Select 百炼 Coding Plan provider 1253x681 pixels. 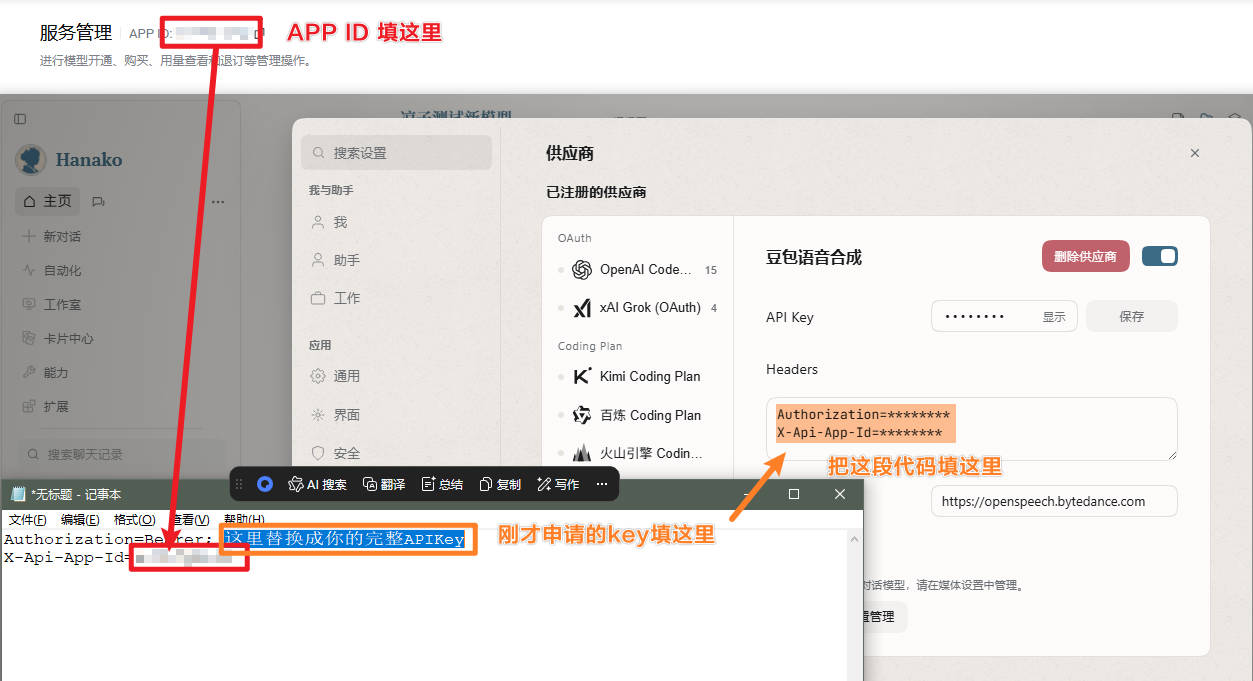[637, 415]
